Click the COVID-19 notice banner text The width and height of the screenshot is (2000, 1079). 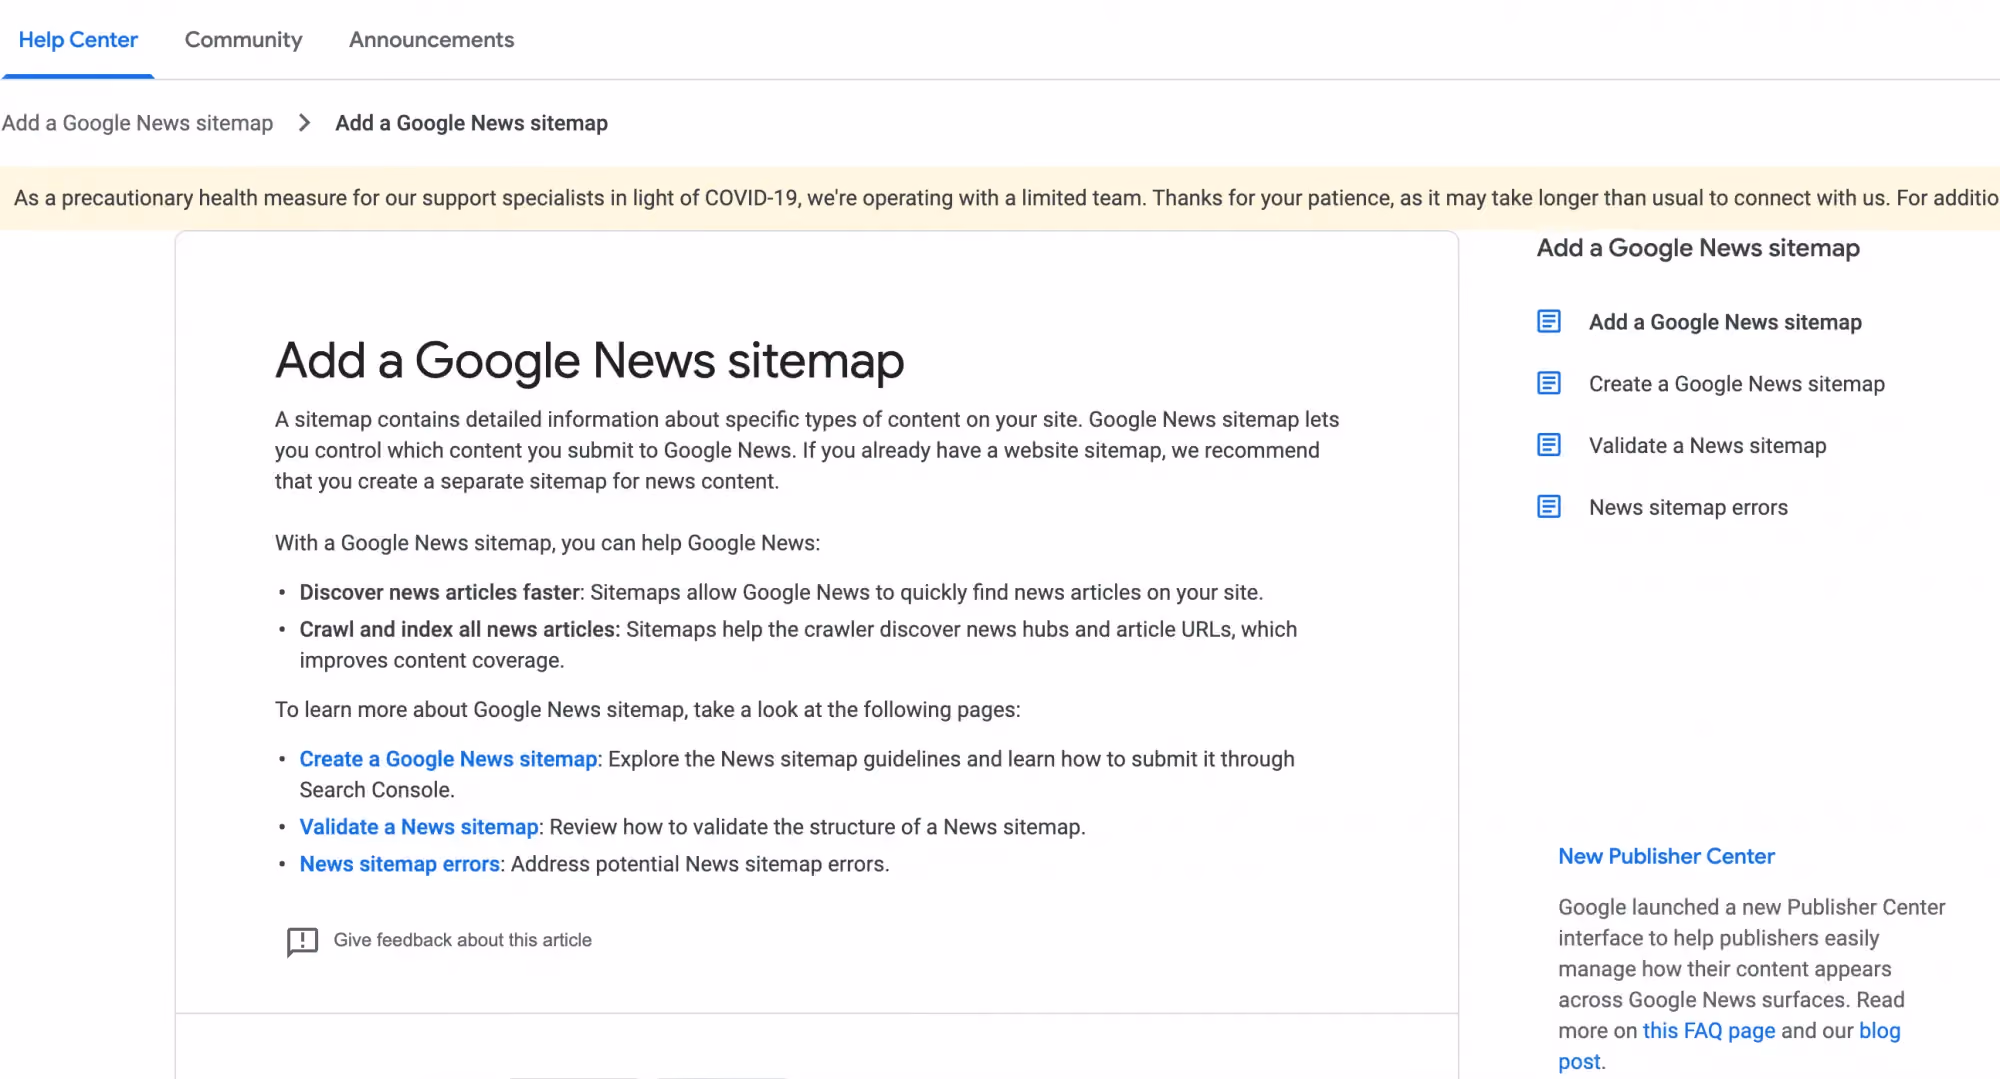click(1006, 198)
